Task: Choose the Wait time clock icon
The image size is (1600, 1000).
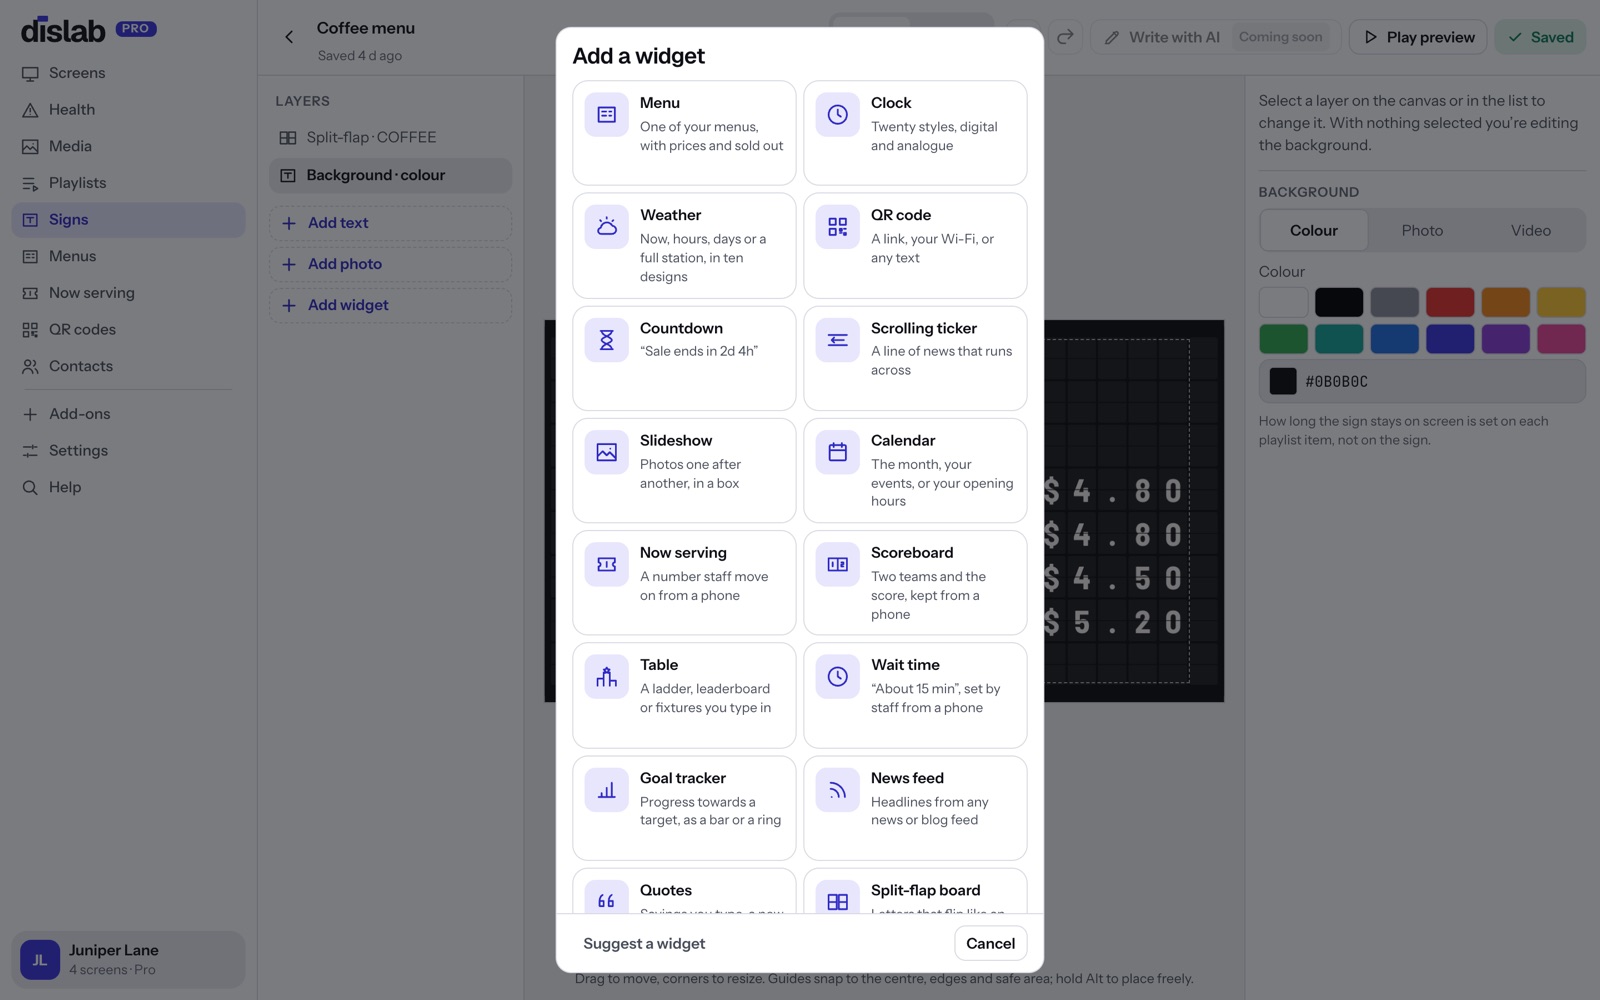Action: coord(838,677)
